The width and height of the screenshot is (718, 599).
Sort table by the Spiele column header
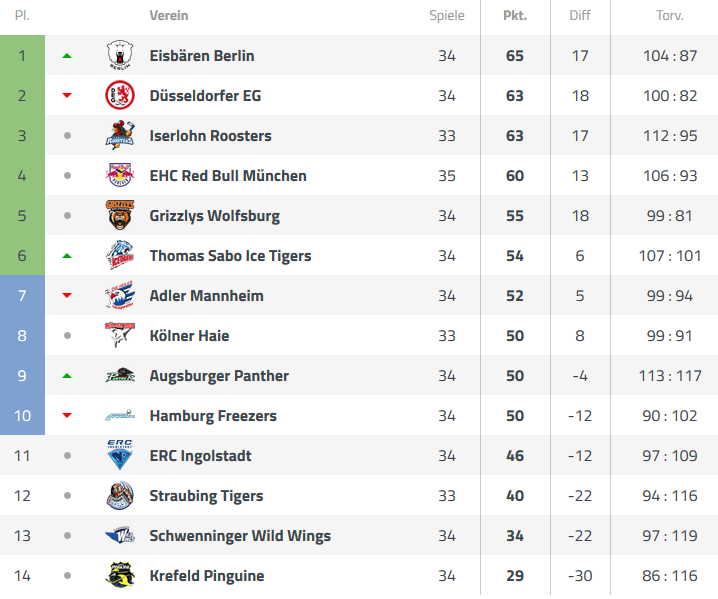(446, 16)
